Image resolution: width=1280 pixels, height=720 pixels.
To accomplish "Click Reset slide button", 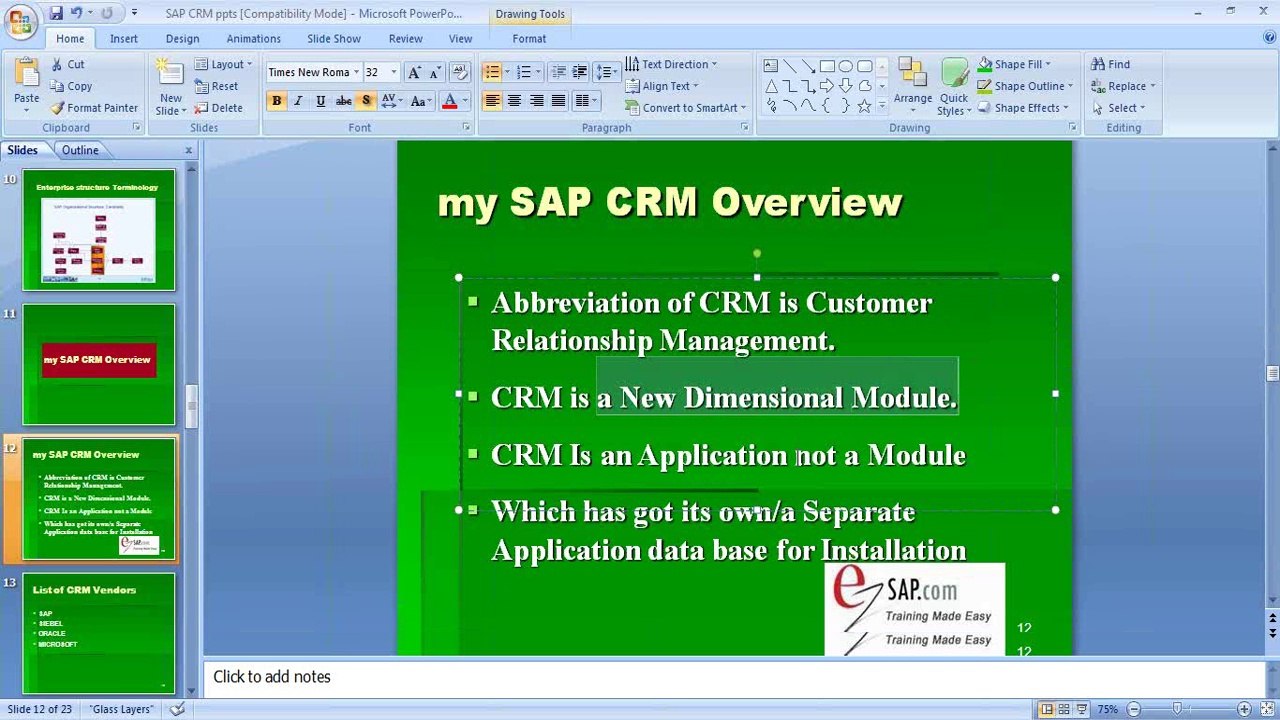I will pos(216,86).
